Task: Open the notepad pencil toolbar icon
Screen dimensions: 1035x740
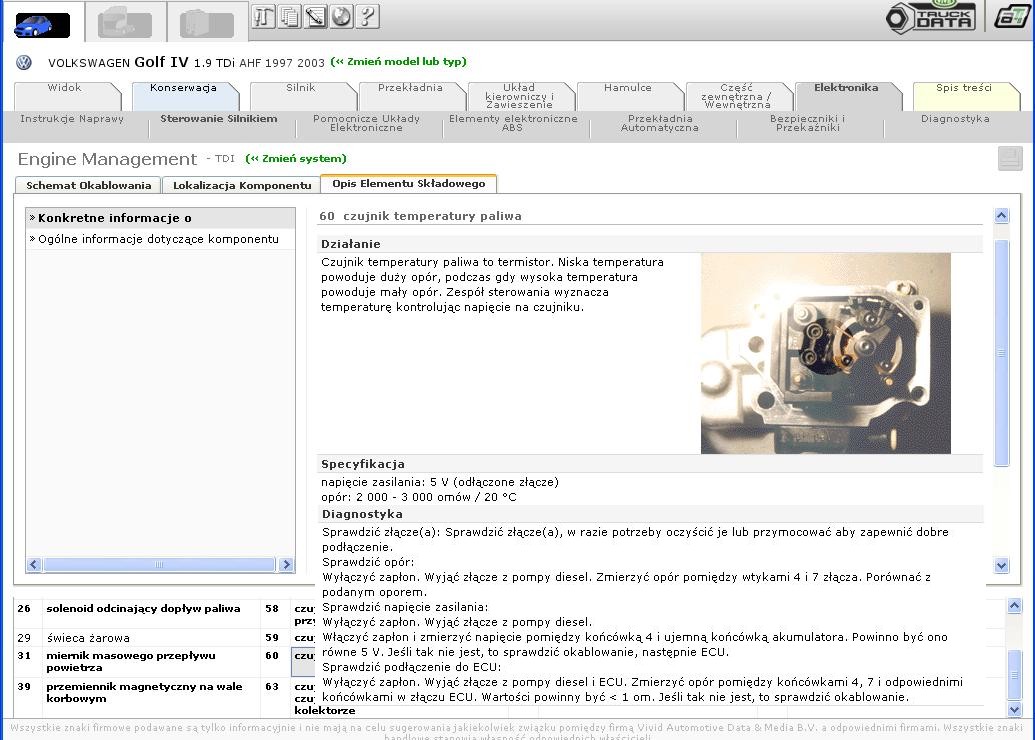Action: [315, 16]
